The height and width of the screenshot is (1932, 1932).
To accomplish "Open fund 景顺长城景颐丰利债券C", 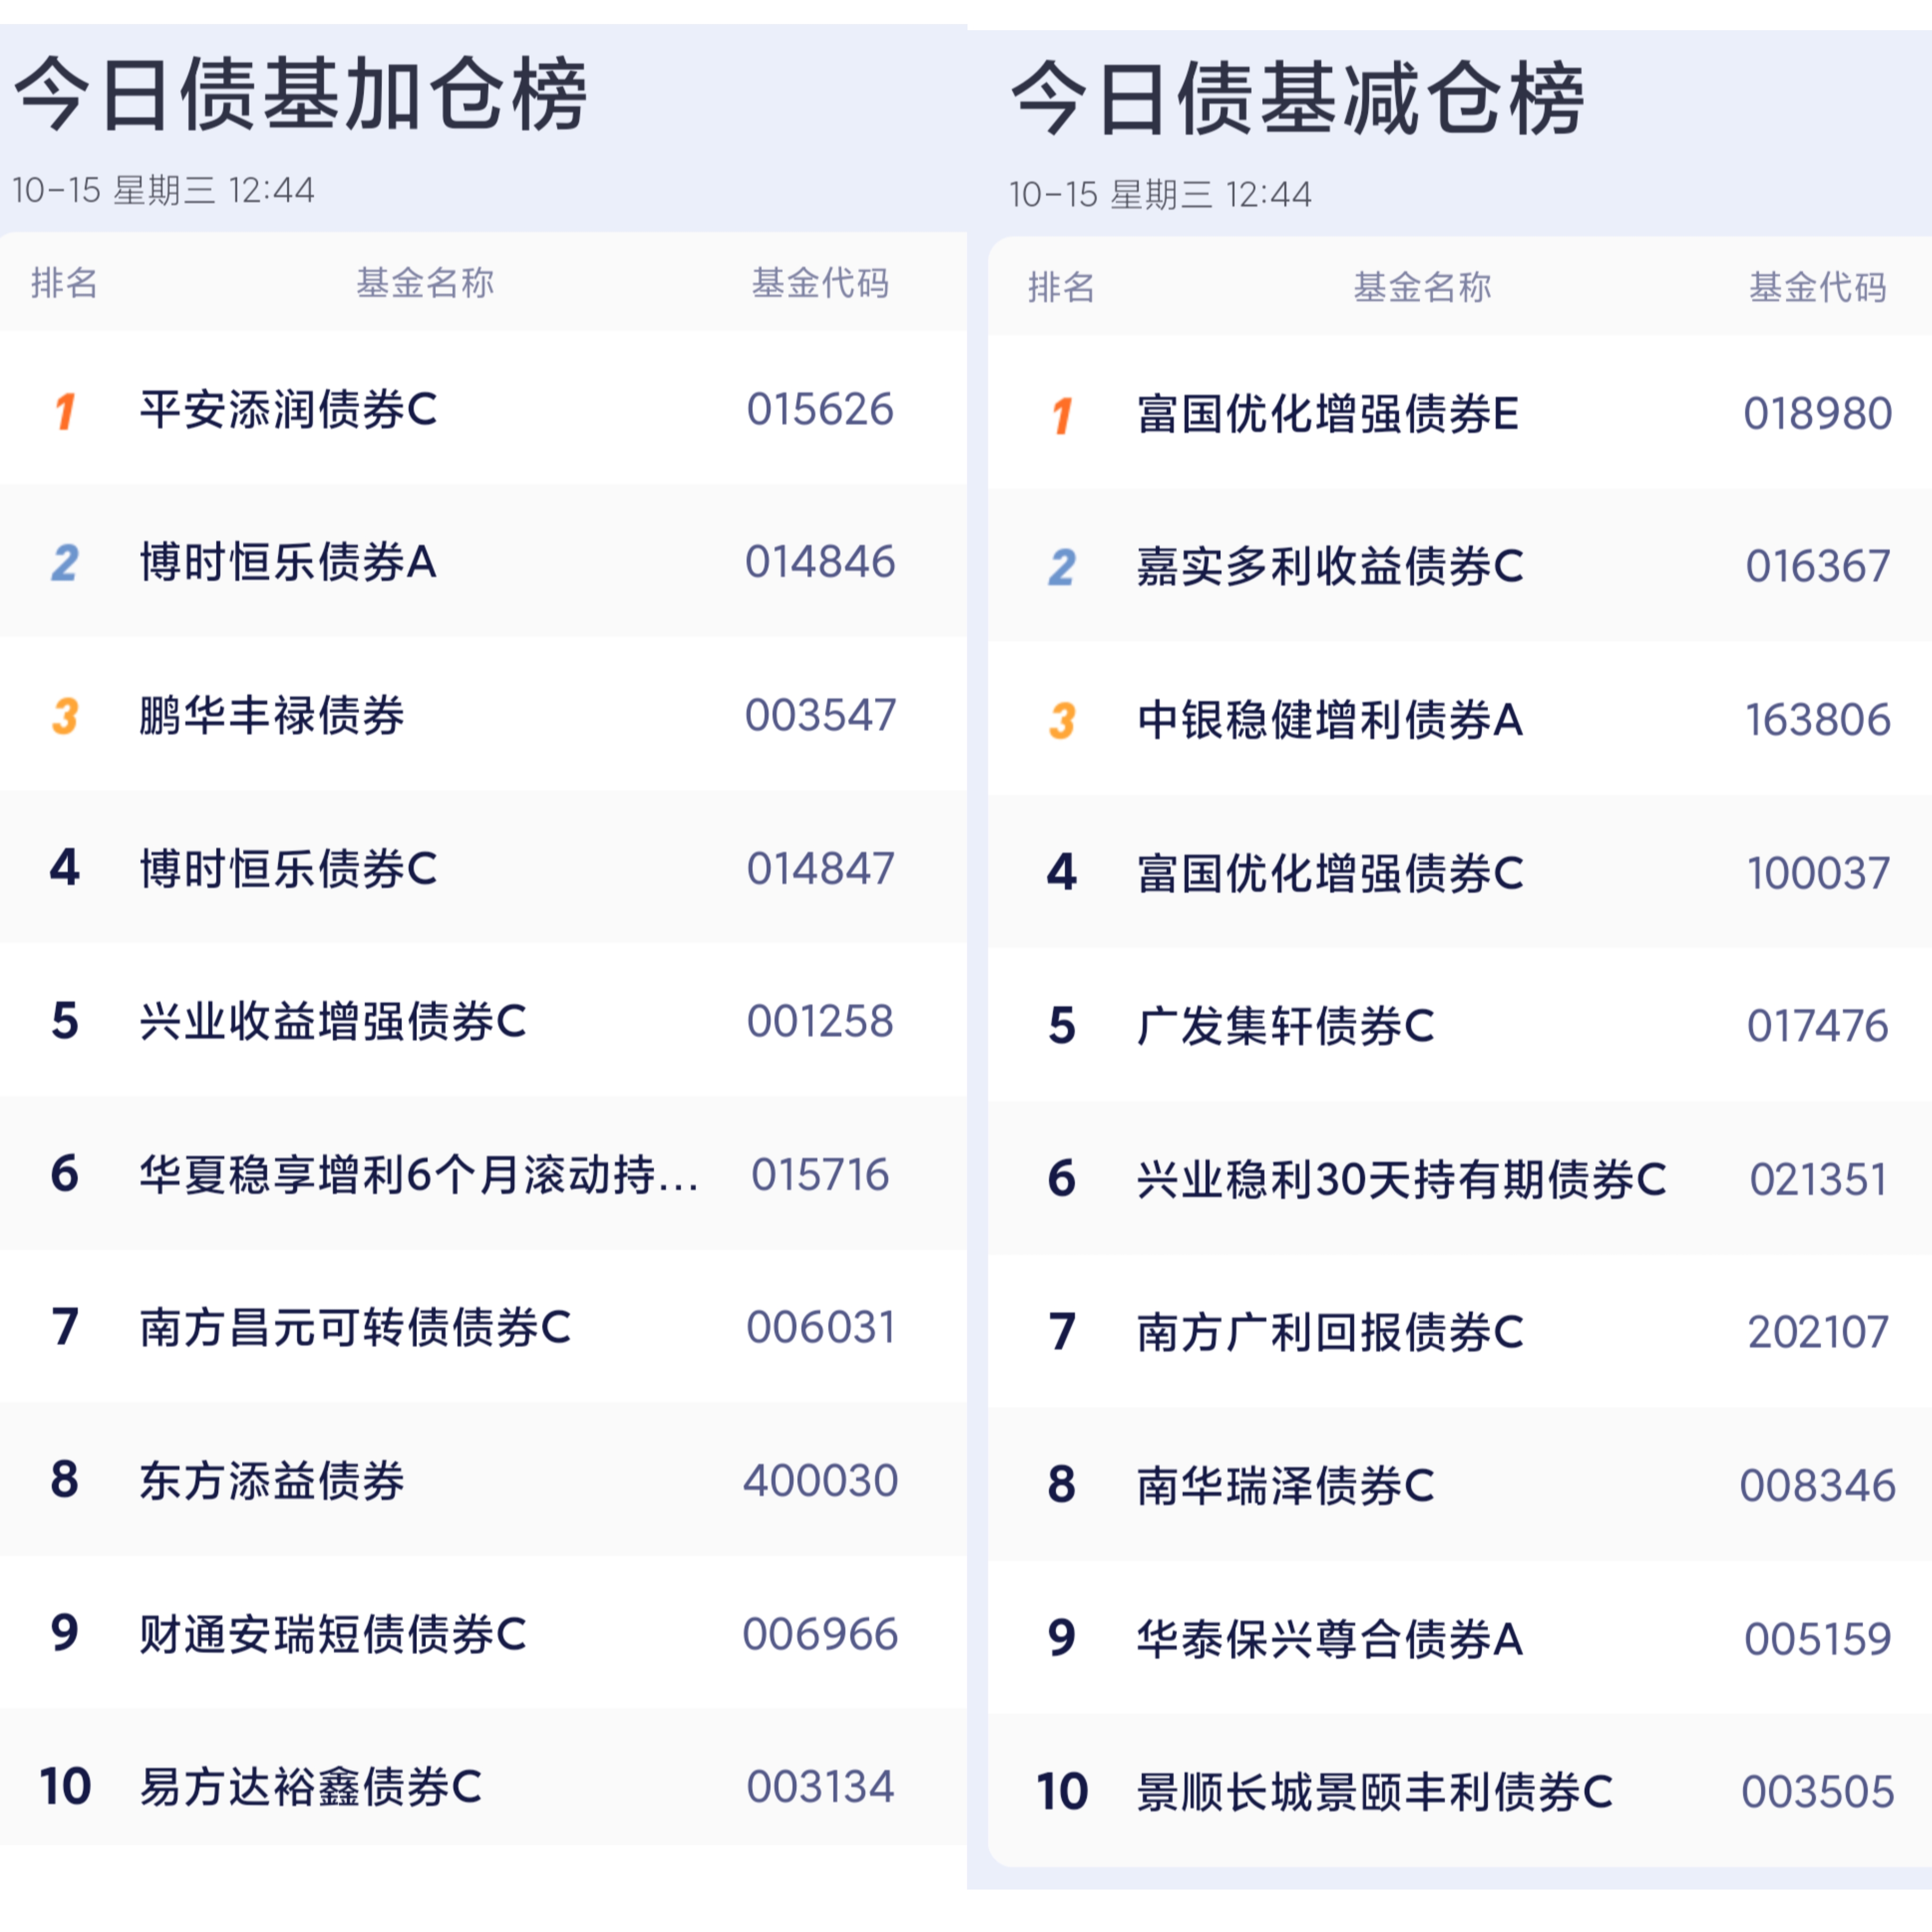I will 1375,1792.
